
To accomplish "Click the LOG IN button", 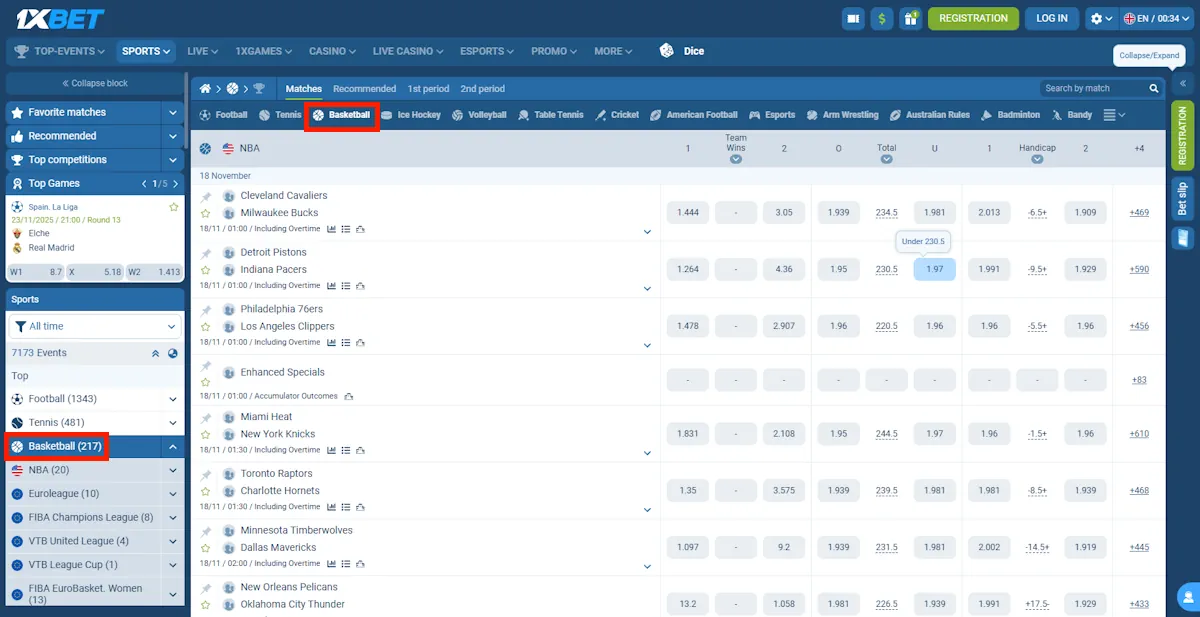I will point(1051,18).
